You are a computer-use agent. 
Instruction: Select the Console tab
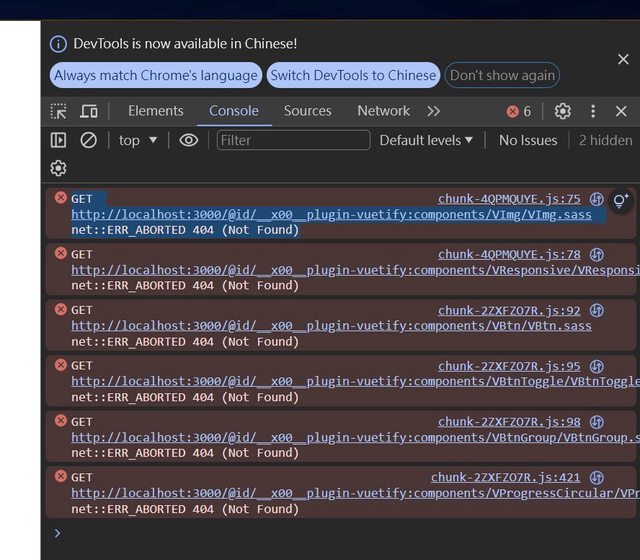(x=234, y=111)
